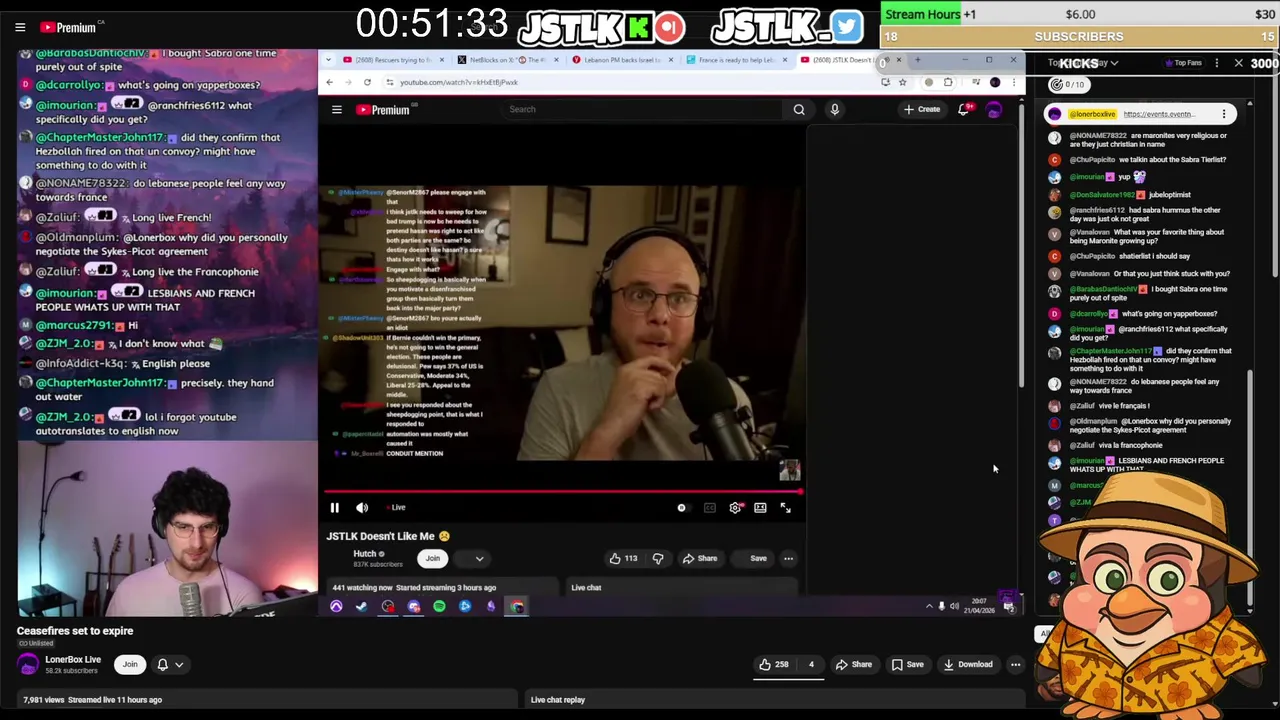Show hidden system tray icons chevron

point(929,606)
